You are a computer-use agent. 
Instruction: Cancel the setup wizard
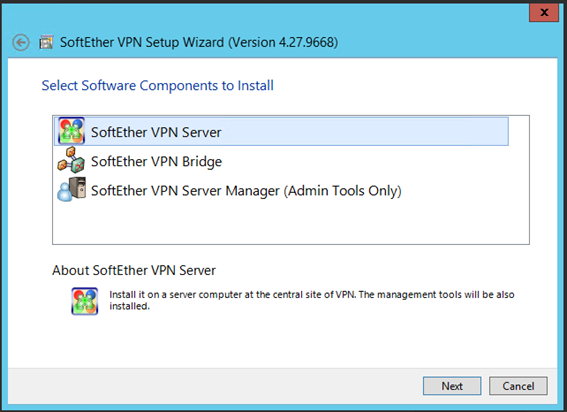pos(518,386)
